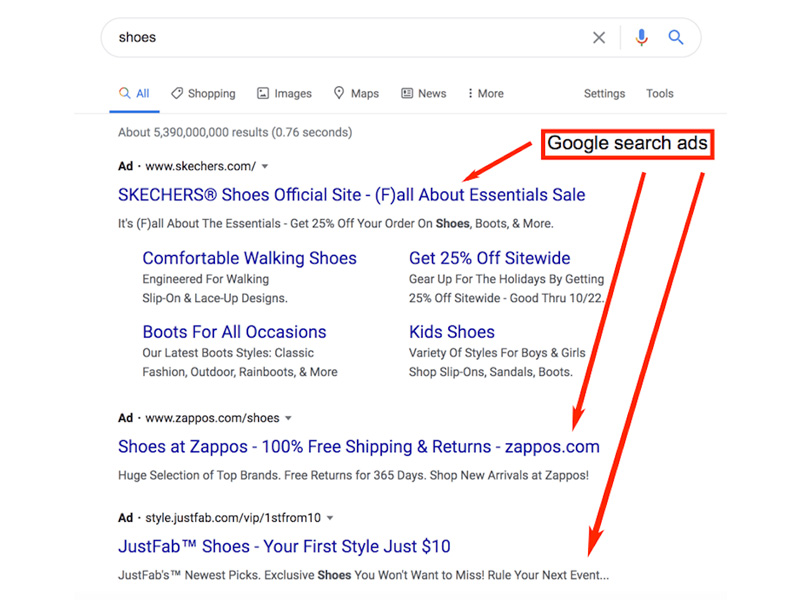The width and height of the screenshot is (800, 600).
Task: Expand the More options menu
Action: 484,94
